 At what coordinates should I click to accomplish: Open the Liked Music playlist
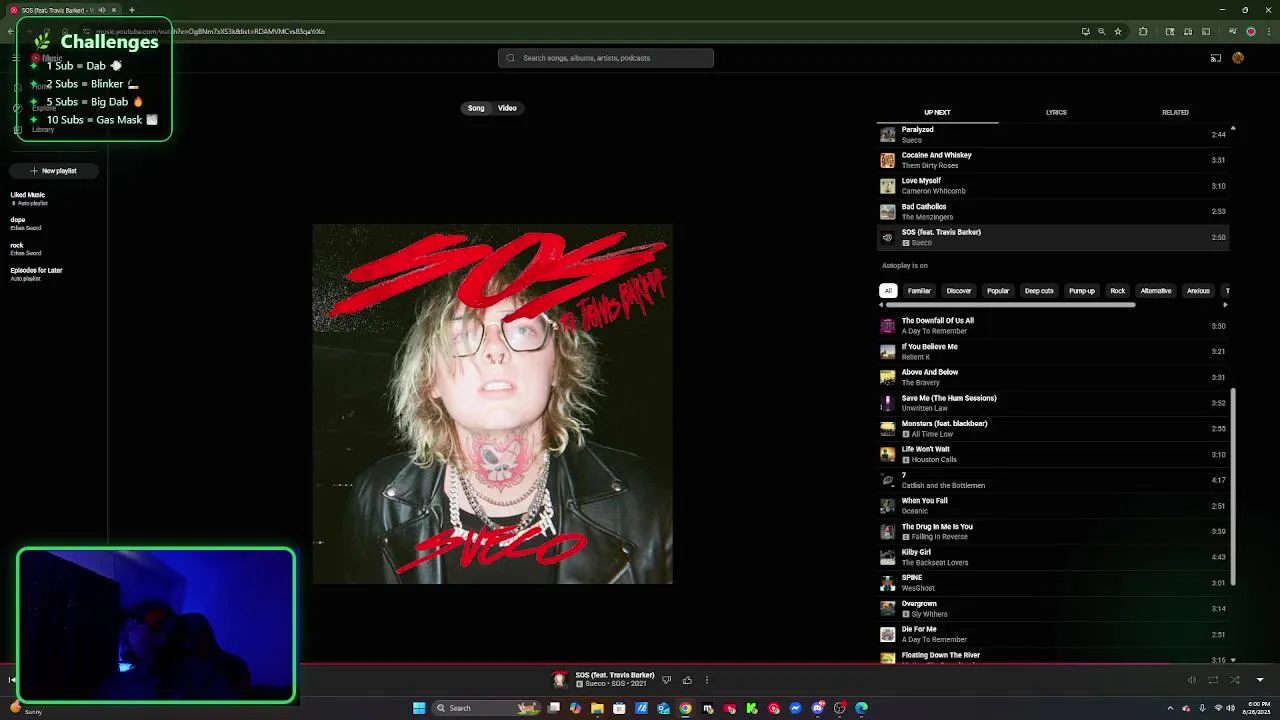pos(54,199)
